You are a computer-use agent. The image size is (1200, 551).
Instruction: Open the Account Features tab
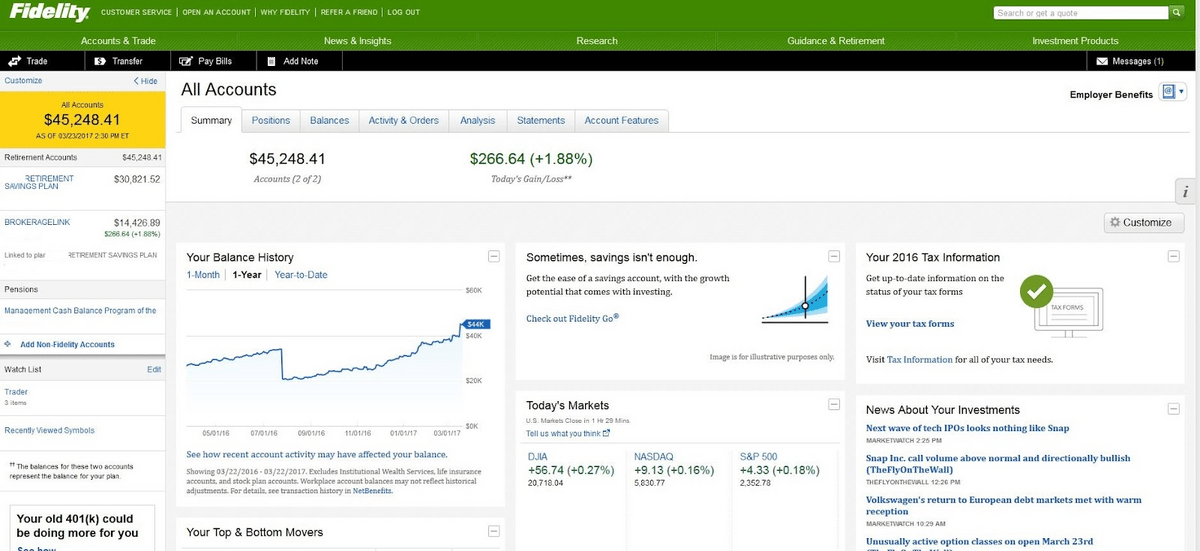tap(622, 120)
